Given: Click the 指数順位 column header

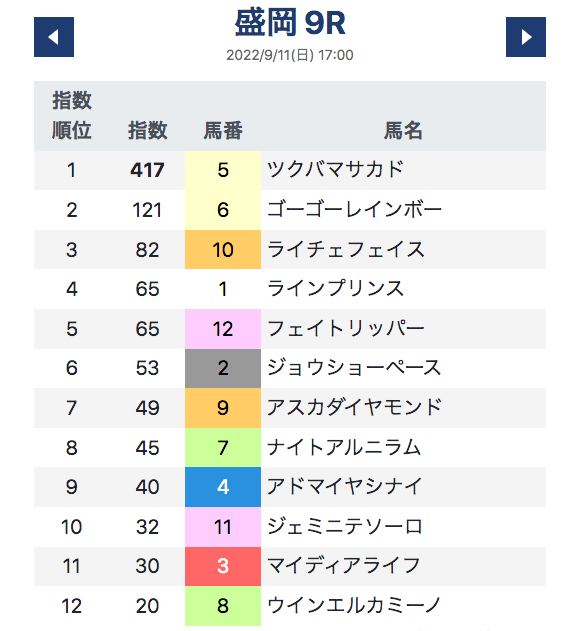Looking at the screenshot, I should click(x=72, y=115).
